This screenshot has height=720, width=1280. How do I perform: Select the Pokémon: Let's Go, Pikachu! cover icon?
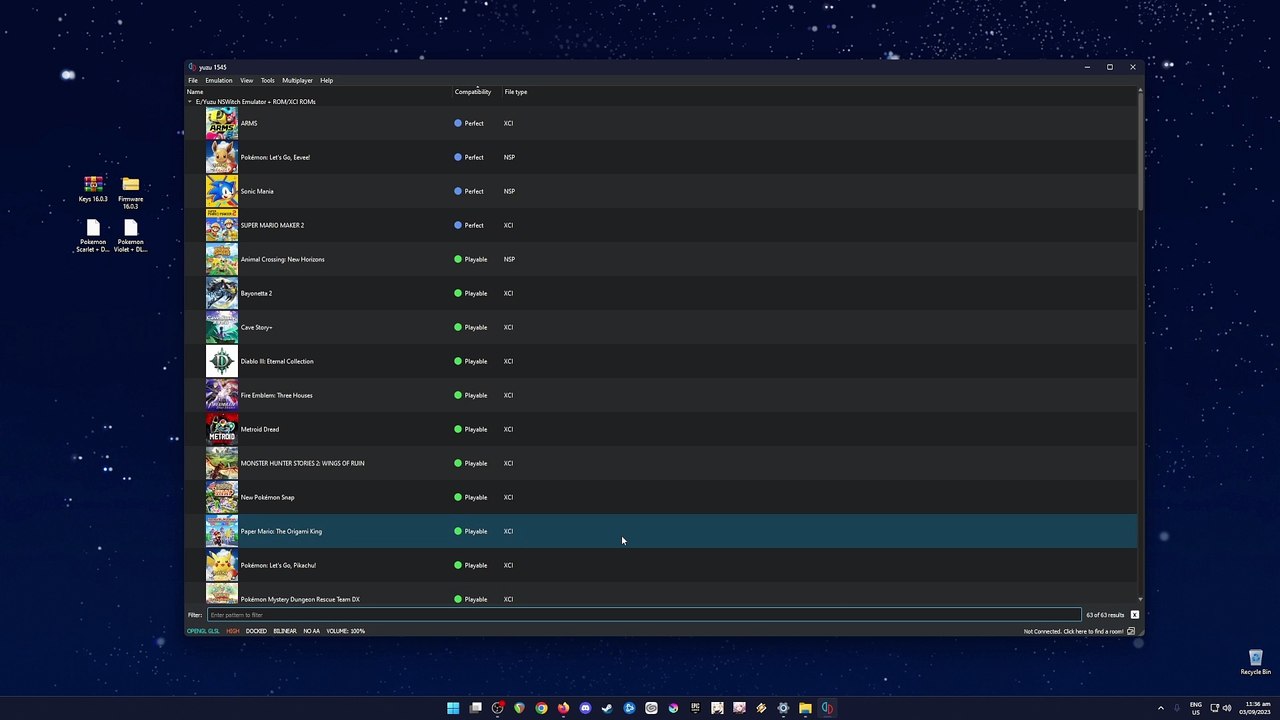tap(222, 565)
